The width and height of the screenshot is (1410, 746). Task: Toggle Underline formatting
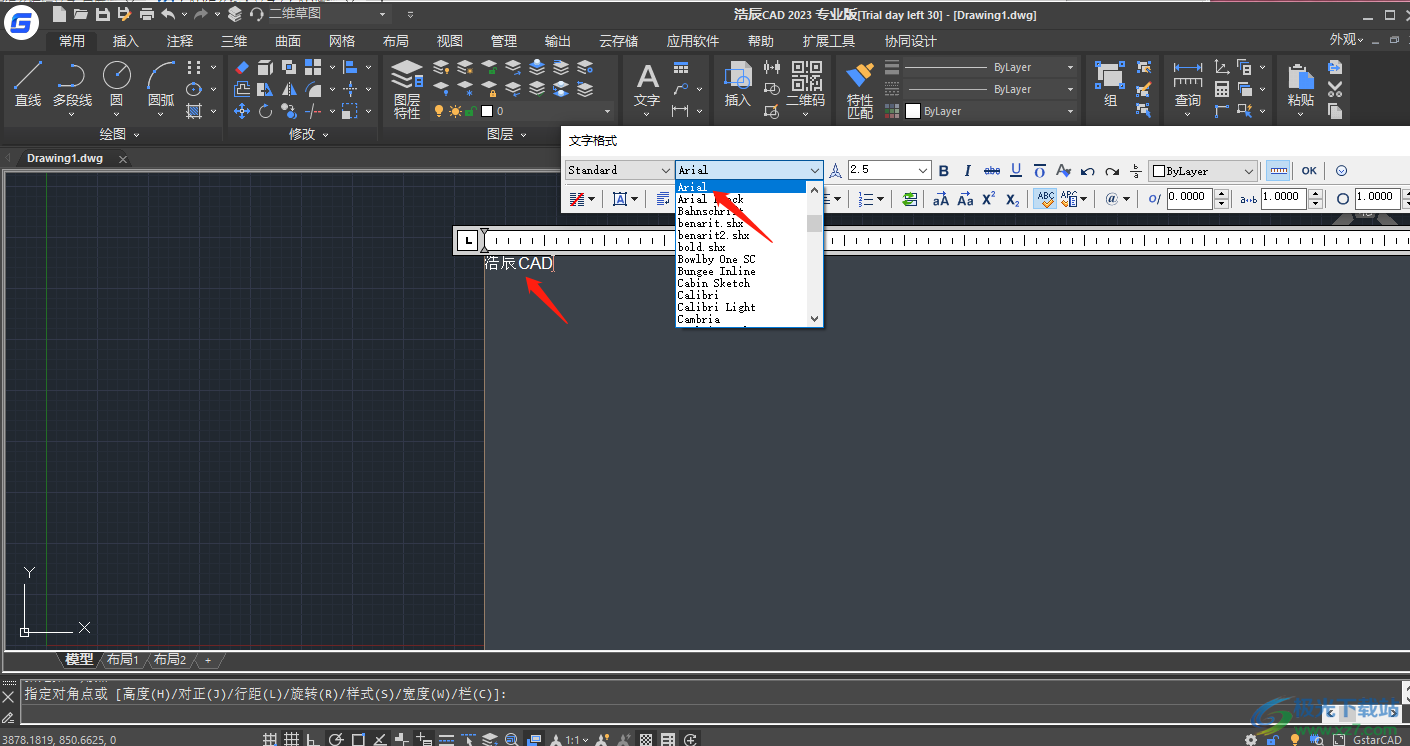pos(1016,171)
